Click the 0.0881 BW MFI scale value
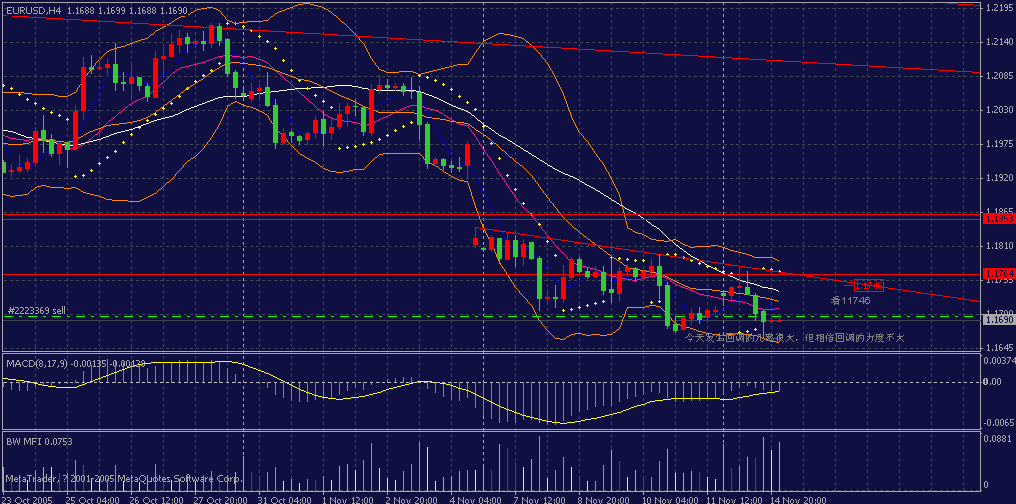1016x504 pixels. [x=997, y=439]
